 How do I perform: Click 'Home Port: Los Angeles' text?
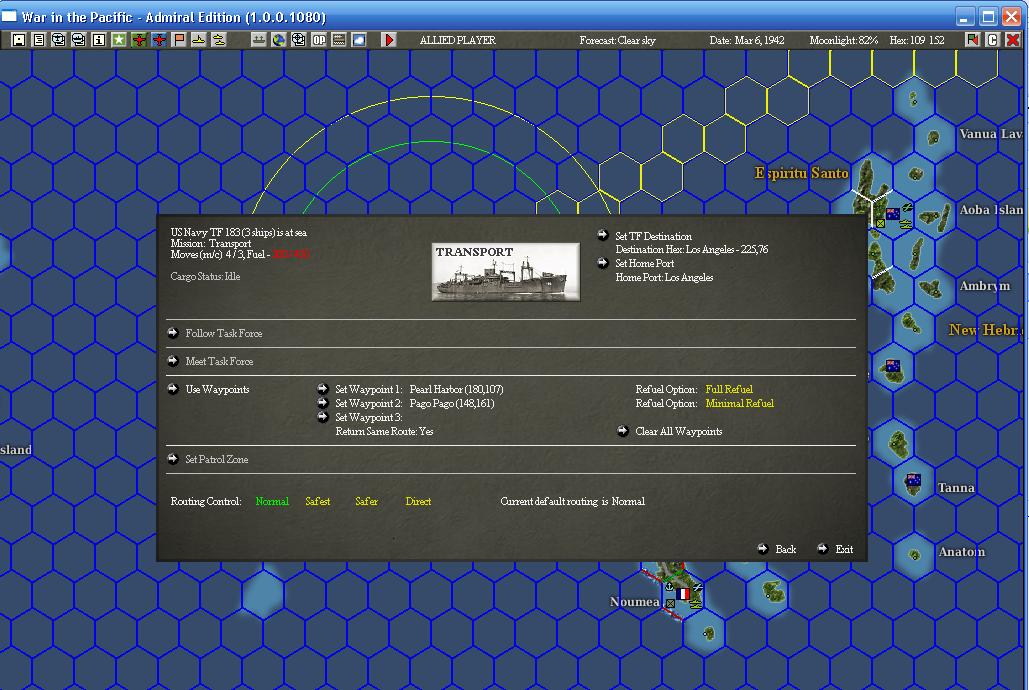tap(664, 278)
